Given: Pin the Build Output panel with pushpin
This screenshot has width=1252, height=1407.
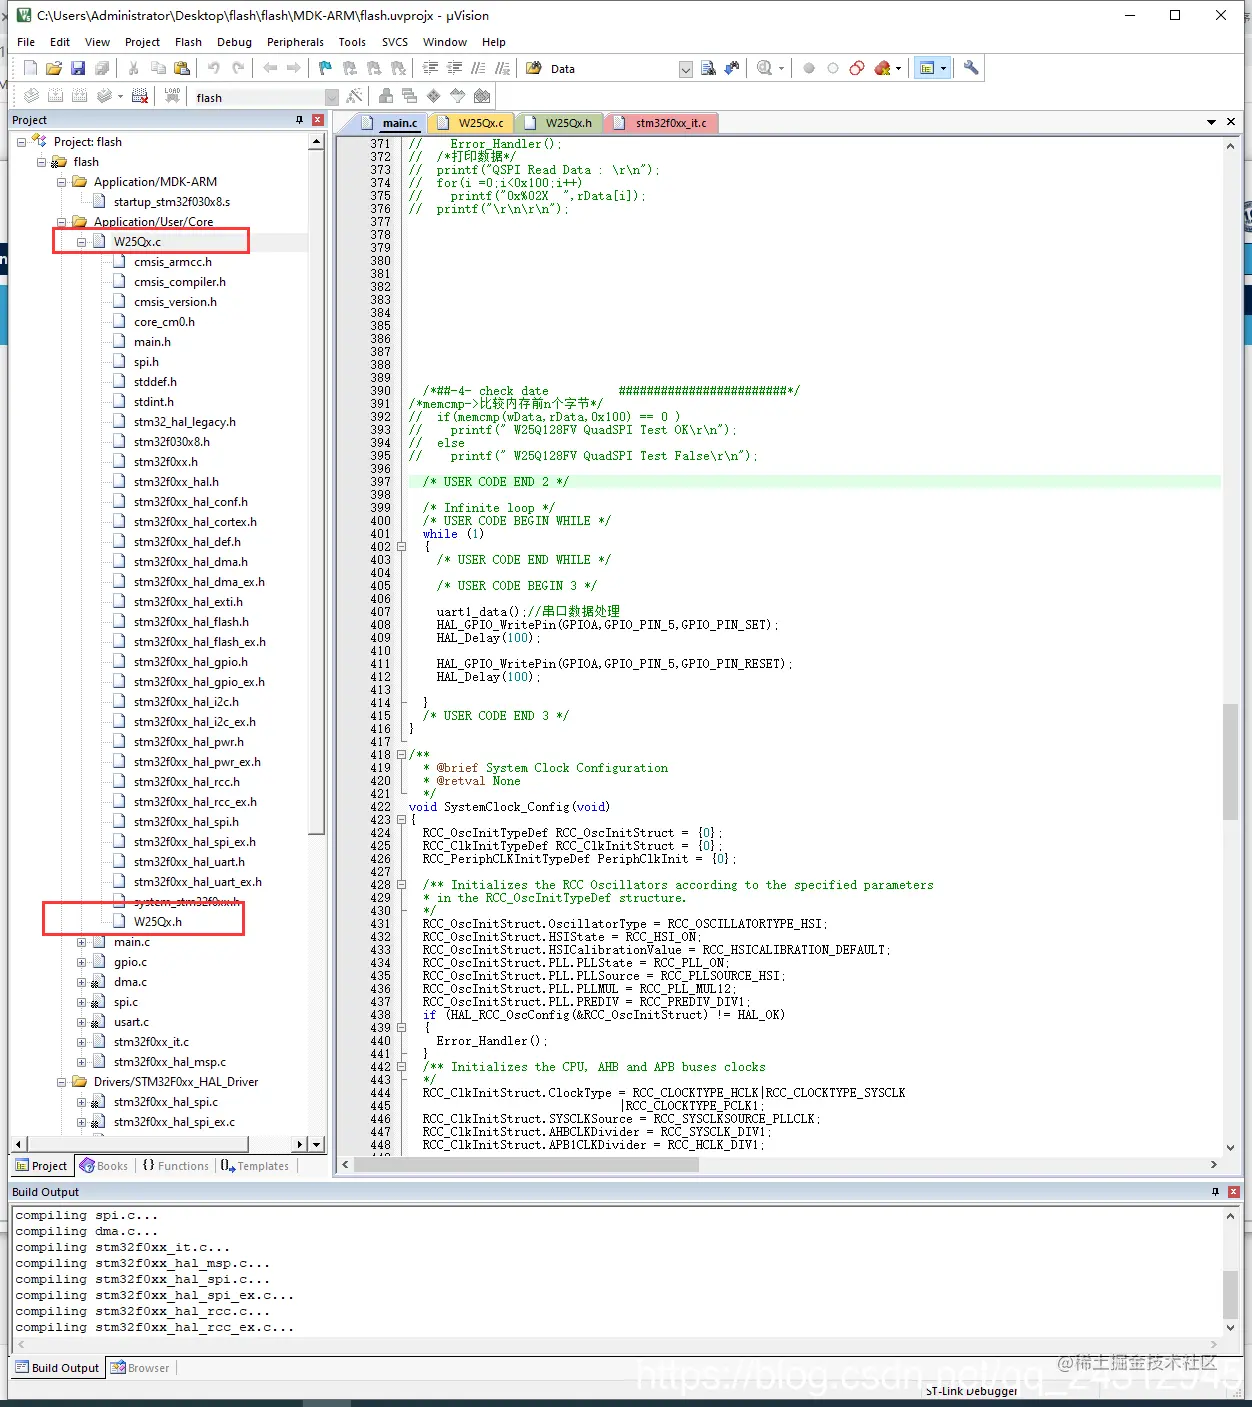Looking at the screenshot, I should click(1216, 1192).
